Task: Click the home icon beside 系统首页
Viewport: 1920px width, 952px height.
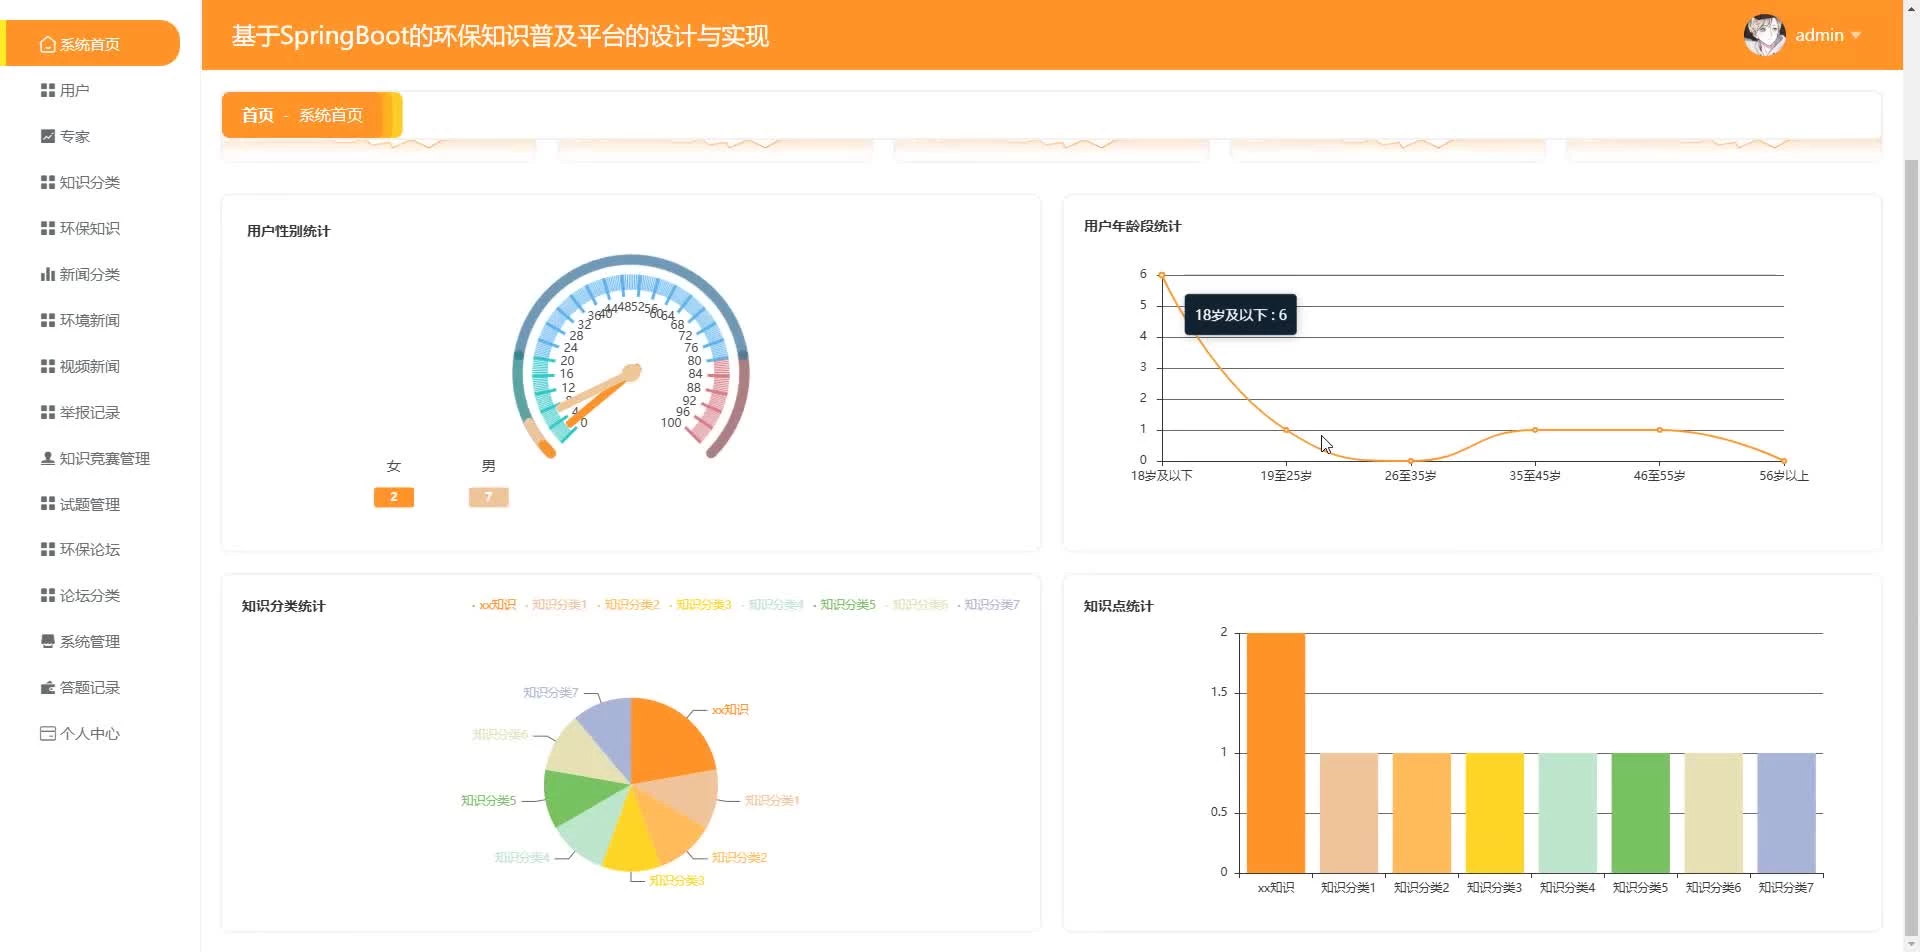Action: [47, 44]
